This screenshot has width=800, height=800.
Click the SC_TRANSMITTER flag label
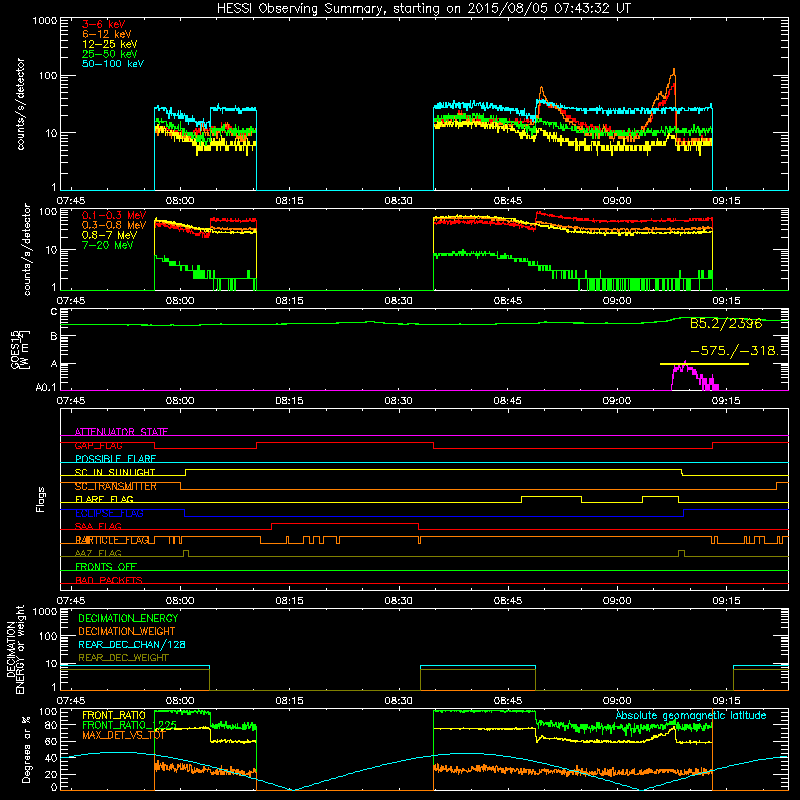tap(116, 486)
